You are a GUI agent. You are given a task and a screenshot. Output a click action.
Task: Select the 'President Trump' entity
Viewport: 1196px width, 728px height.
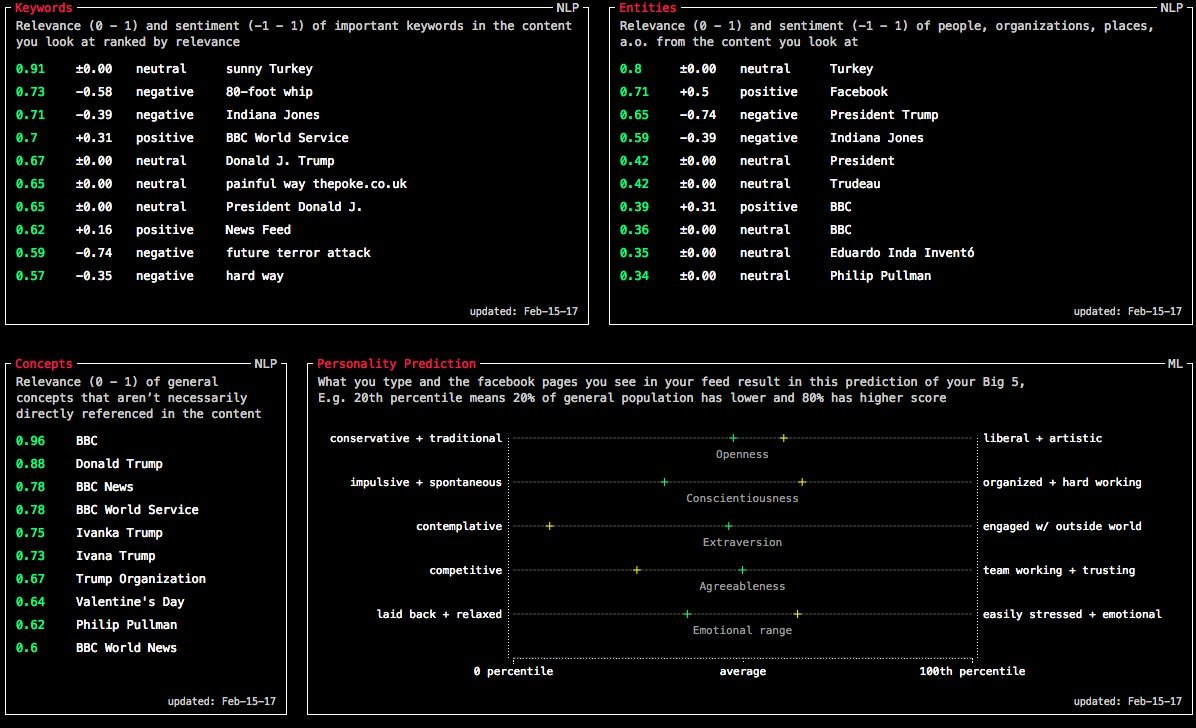884,114
